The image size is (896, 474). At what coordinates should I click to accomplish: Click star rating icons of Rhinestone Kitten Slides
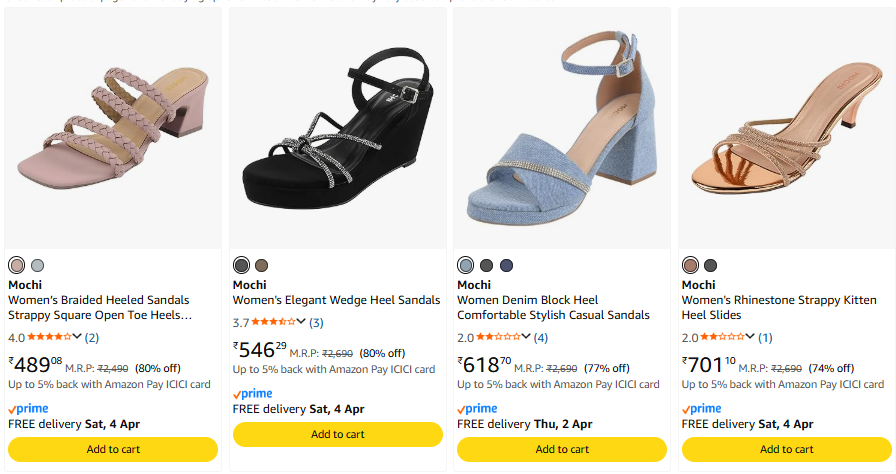point(722,337)
